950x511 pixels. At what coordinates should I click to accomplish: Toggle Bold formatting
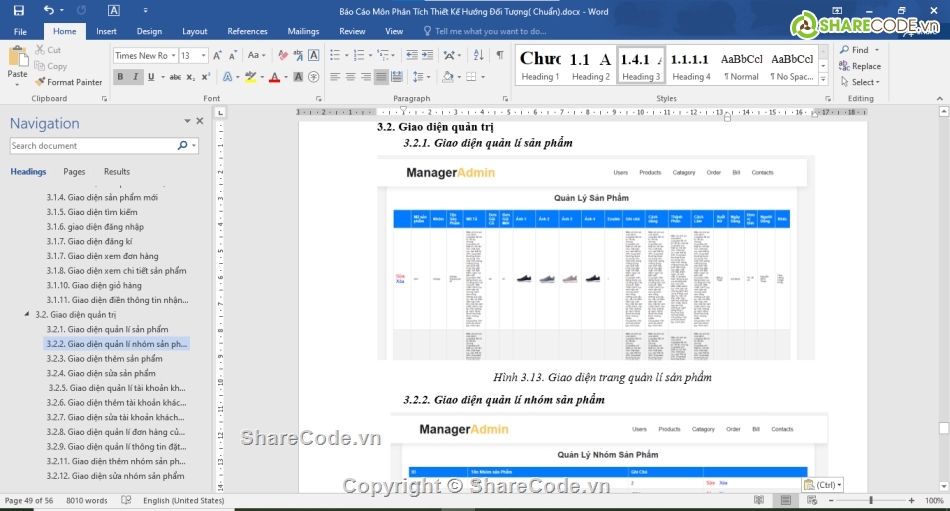coord(120,77)
